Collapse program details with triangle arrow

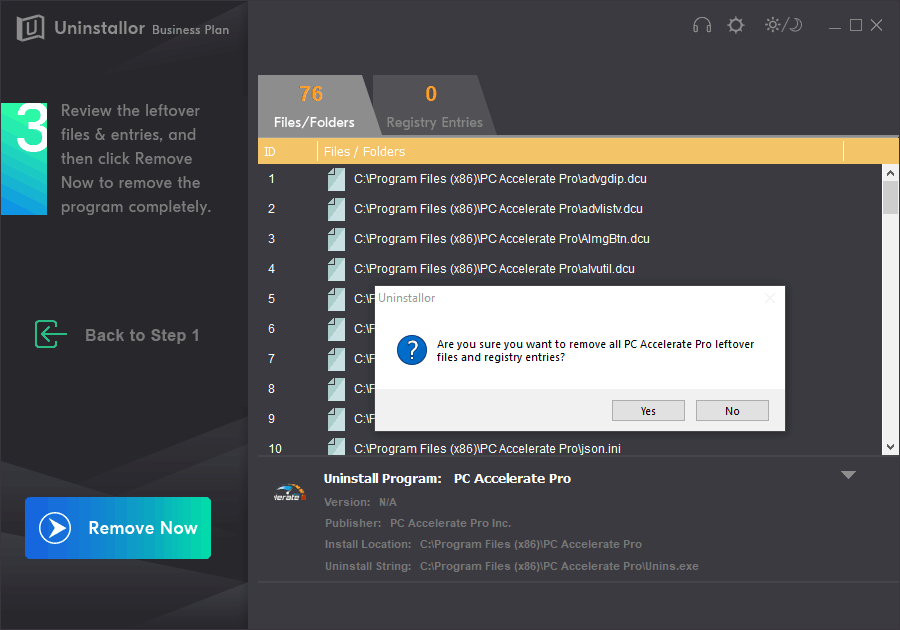coord(848,475)
